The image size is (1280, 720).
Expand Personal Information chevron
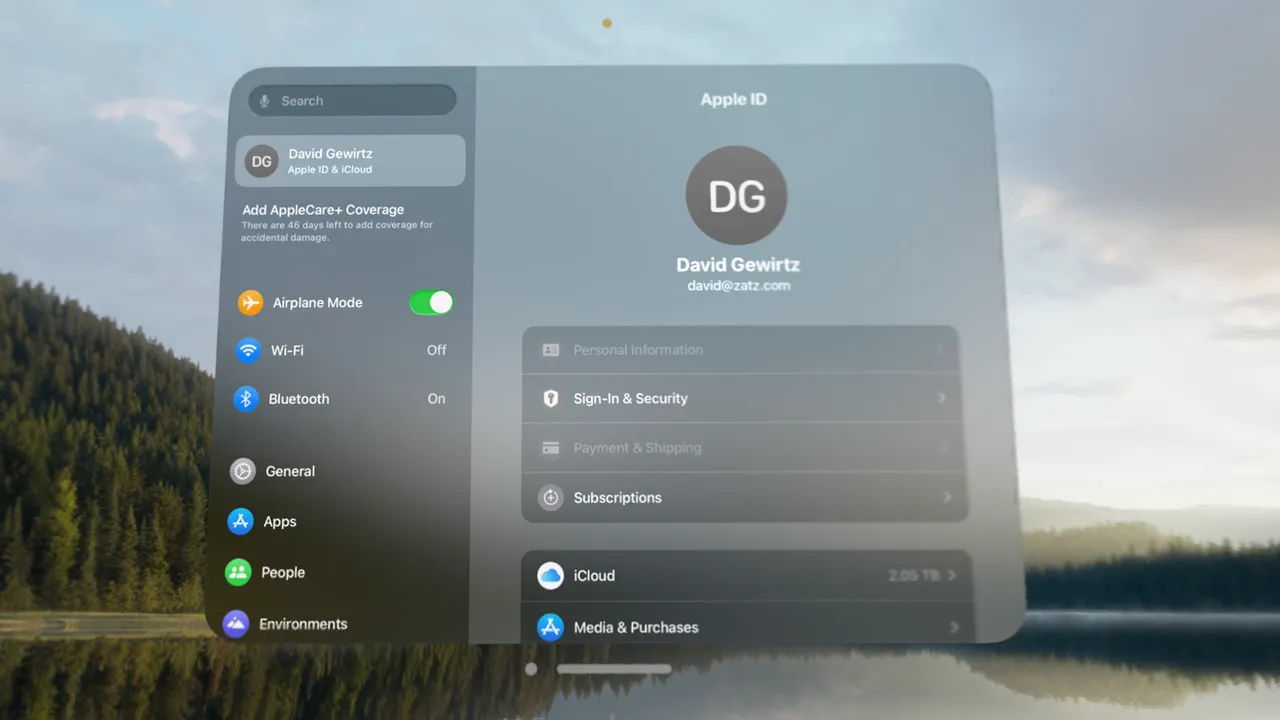click(941, 350)
